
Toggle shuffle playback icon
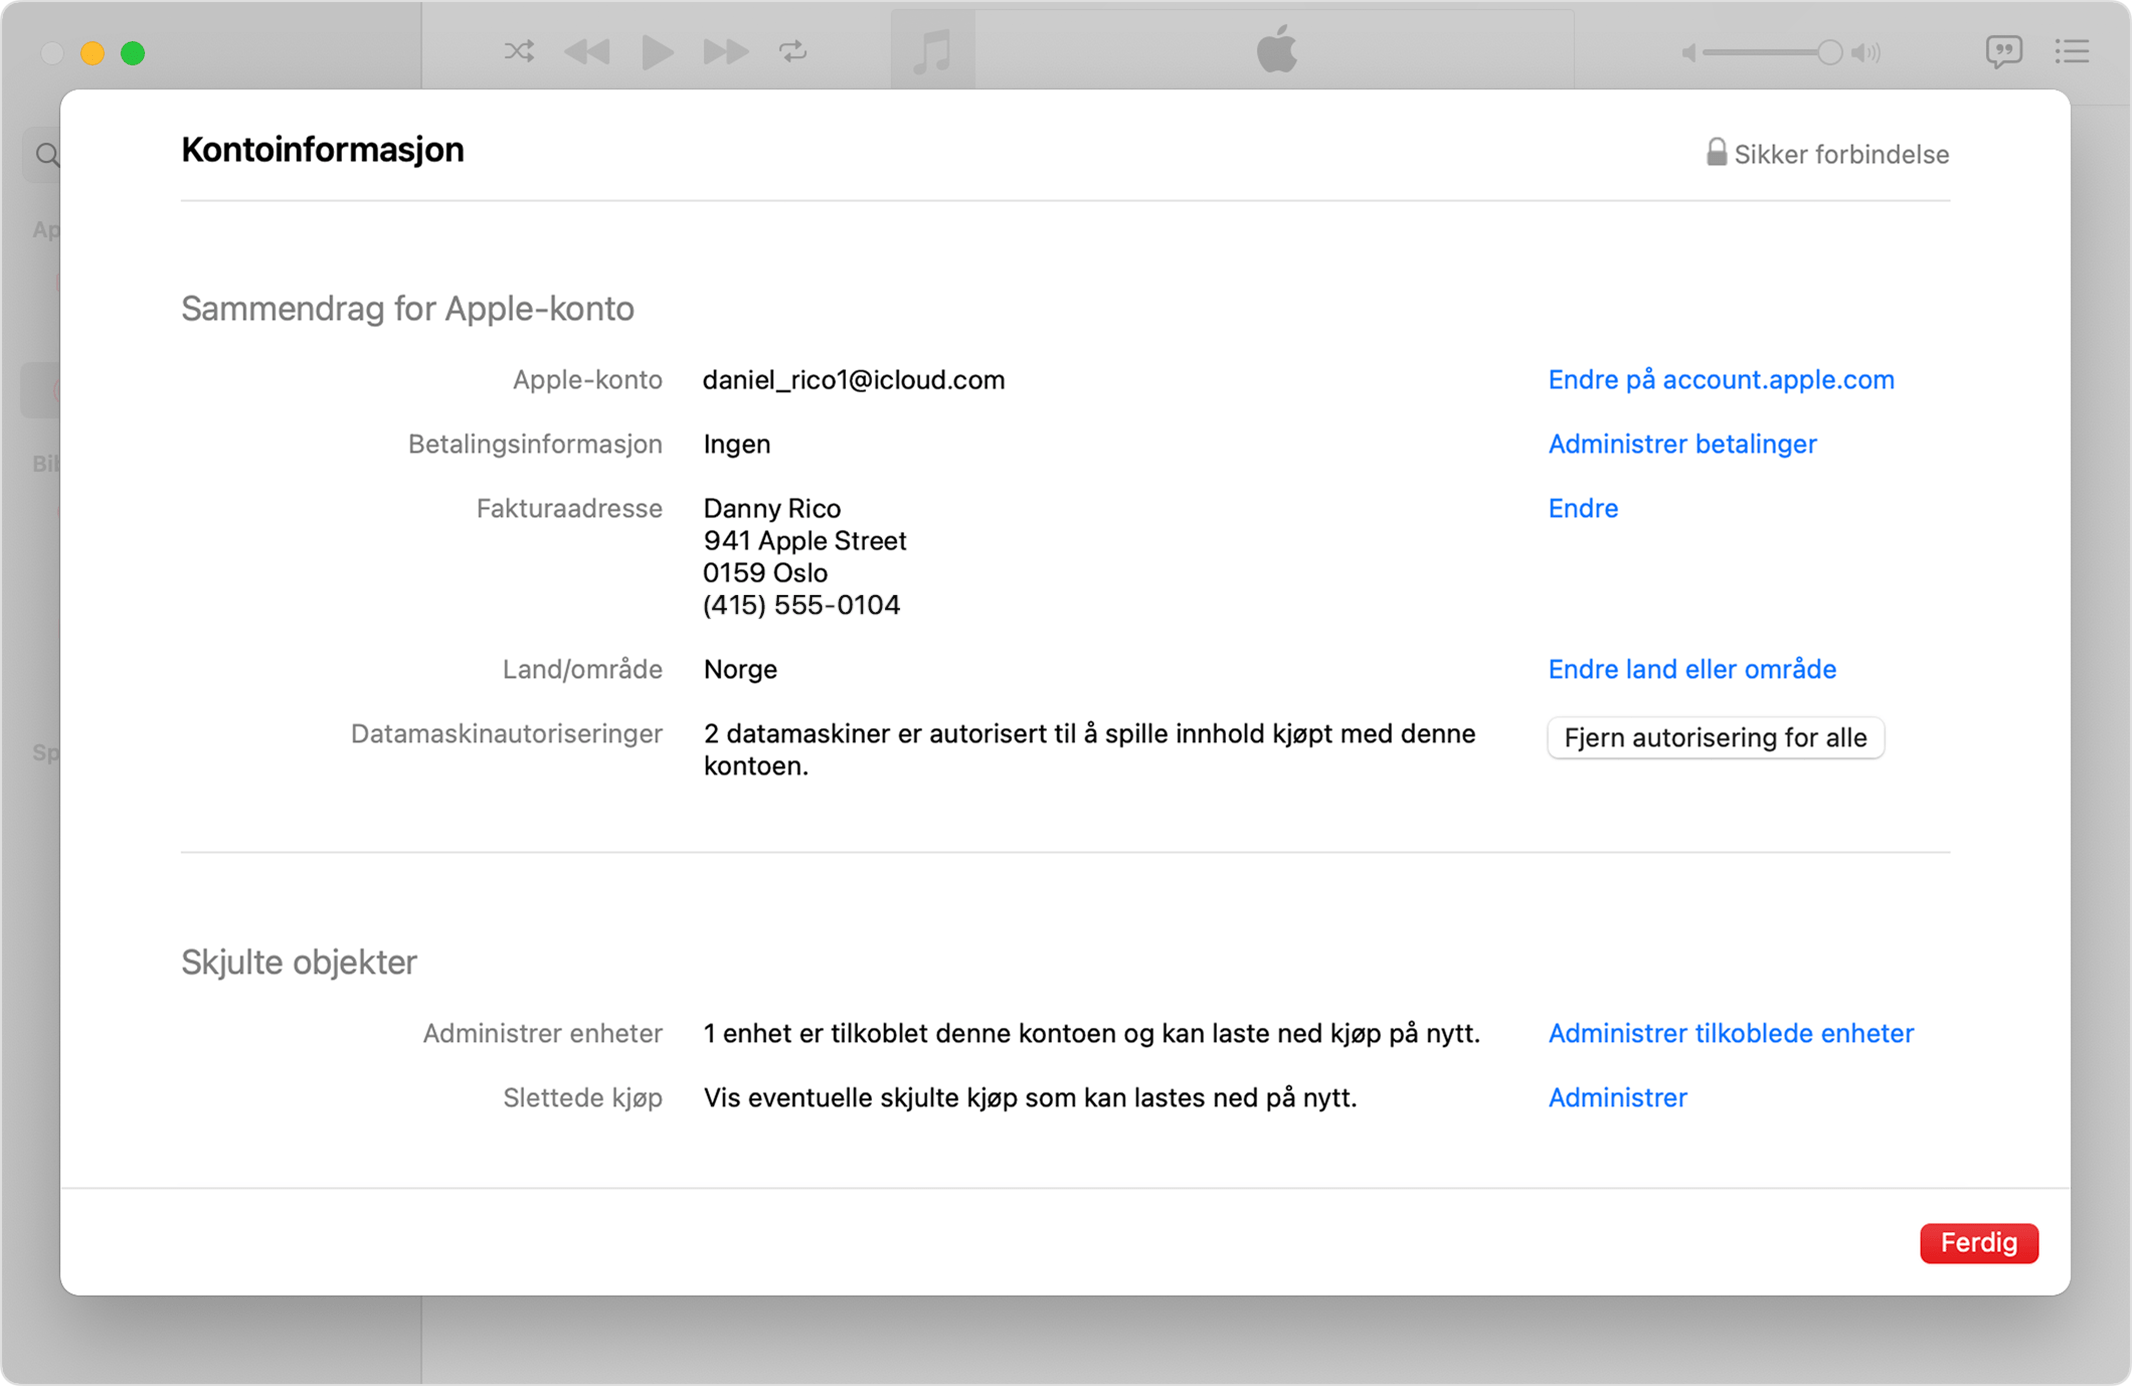[x=519, y=51]
